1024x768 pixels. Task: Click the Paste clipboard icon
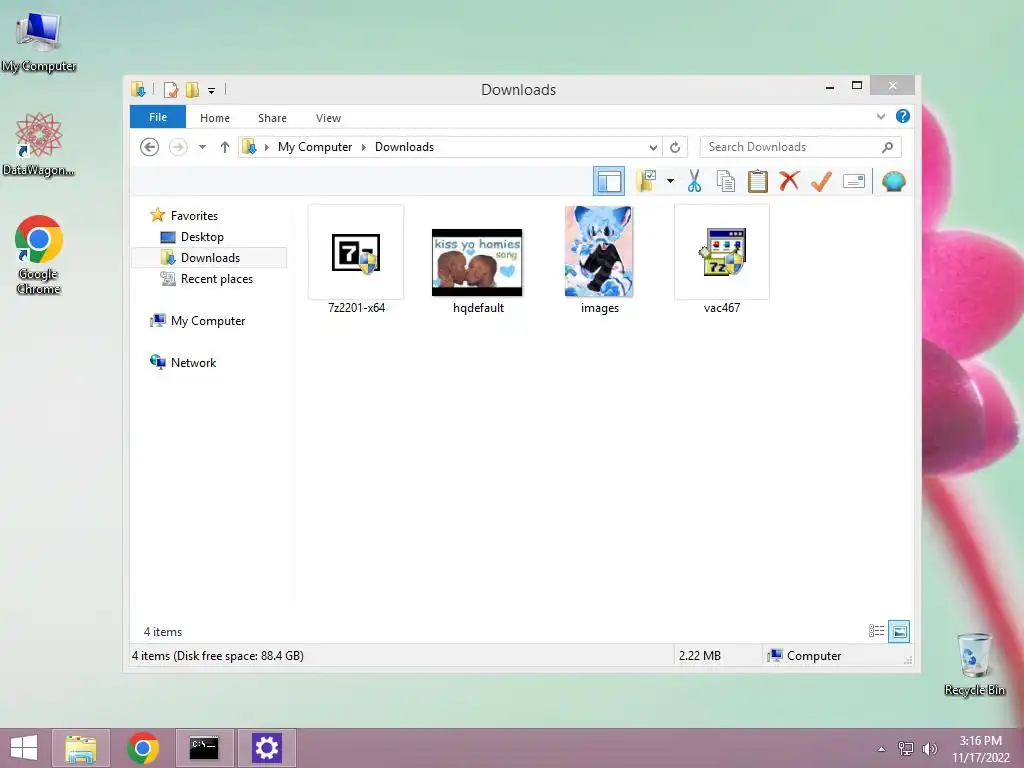pyautogui.click(x=758, y=181)
